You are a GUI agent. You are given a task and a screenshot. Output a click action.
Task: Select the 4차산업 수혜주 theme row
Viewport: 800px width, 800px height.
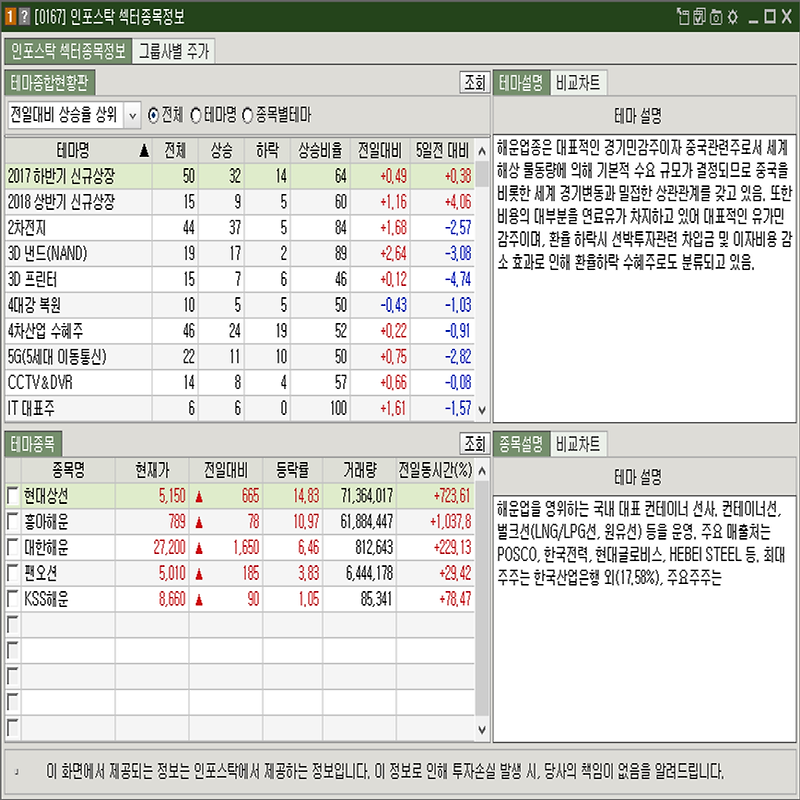coord(240,331)
